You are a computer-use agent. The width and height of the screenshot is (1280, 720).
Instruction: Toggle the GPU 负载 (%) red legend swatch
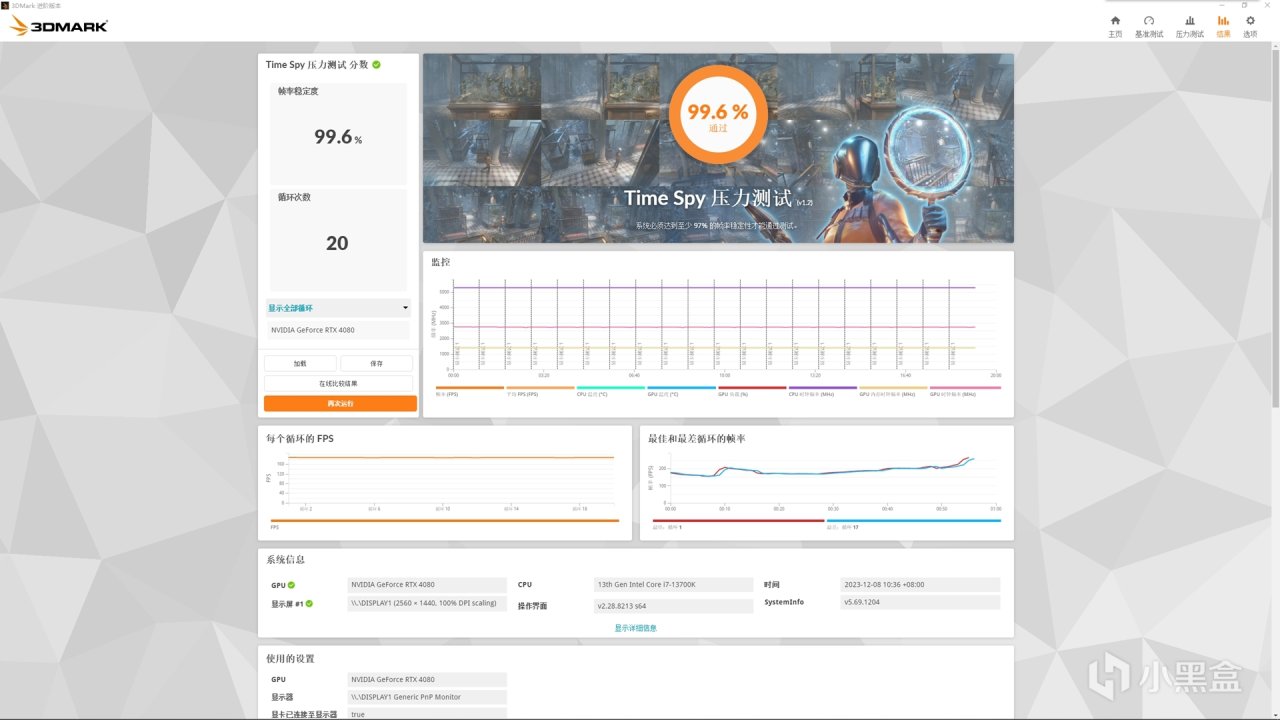point(752,388)
